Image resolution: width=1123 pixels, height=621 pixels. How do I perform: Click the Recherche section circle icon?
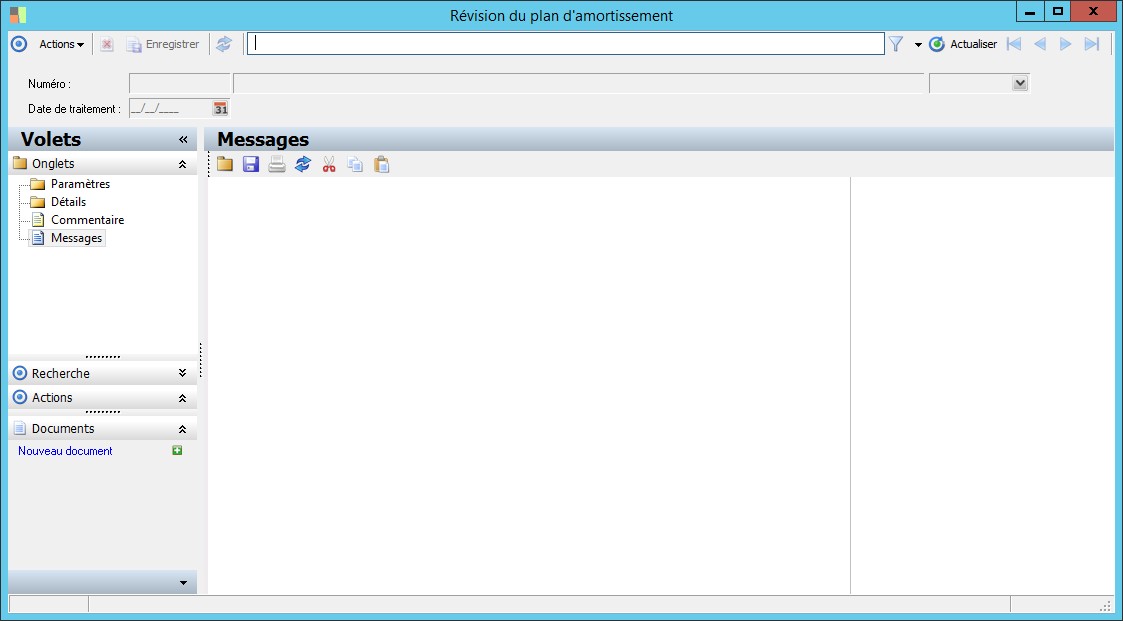20,373
